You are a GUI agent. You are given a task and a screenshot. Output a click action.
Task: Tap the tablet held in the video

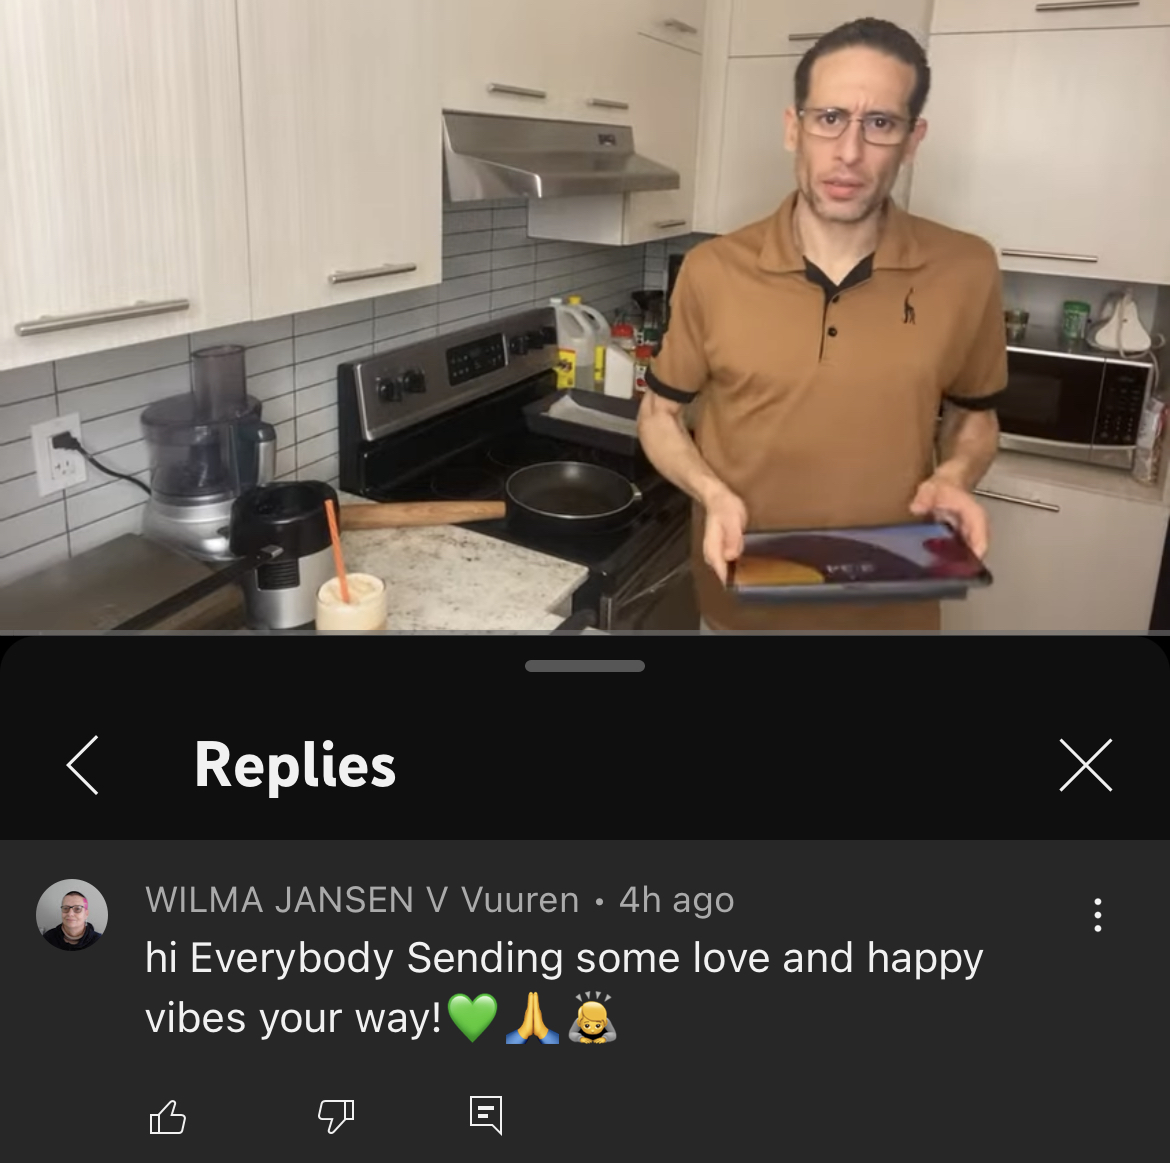[858, 560]
